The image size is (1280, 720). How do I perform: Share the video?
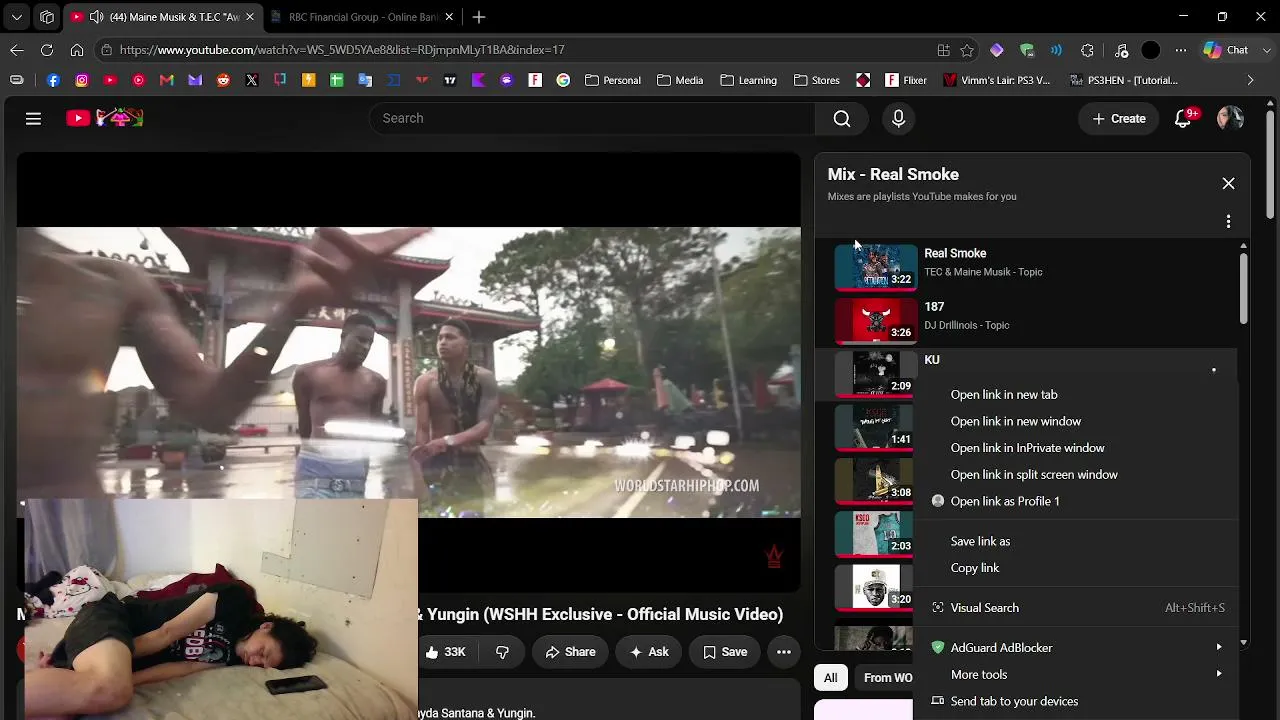tap(570, 652)
